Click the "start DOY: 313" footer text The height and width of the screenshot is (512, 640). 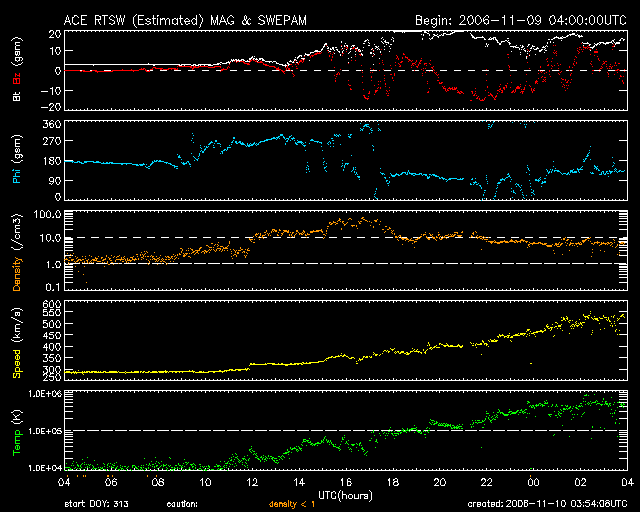96,504
